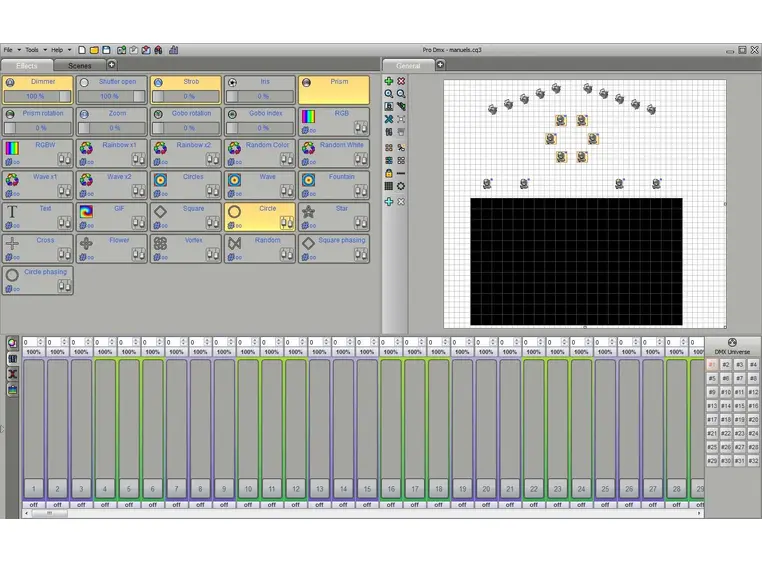
Task: Open the Help dropdown menu
Action: pyautogui.click(x=59, y=50)
